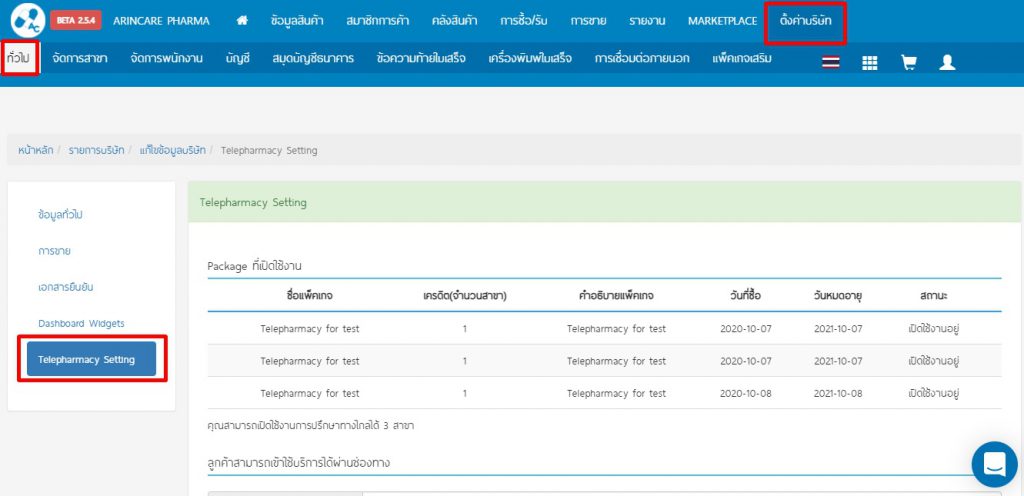Click Package ที่เปิดใช้งาน section title
This screenshot has width=1024, height=496.
coord(255,266)
